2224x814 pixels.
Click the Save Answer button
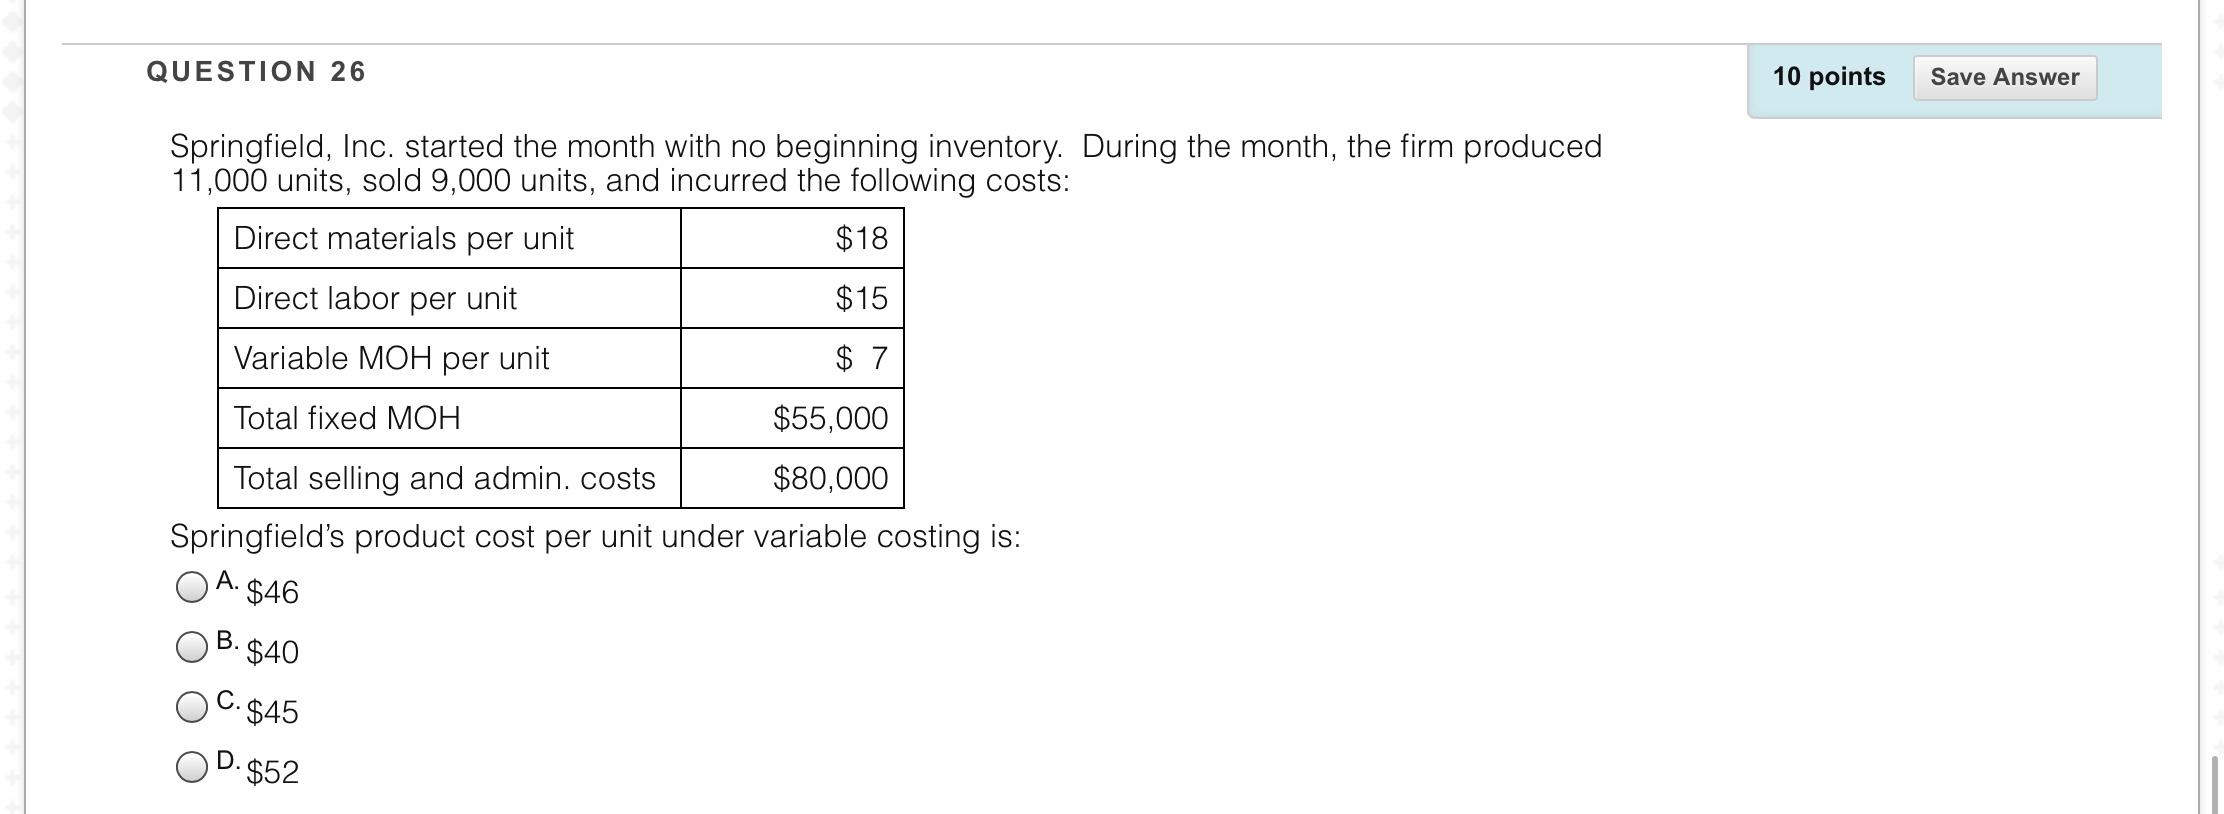coord(2004,75)
